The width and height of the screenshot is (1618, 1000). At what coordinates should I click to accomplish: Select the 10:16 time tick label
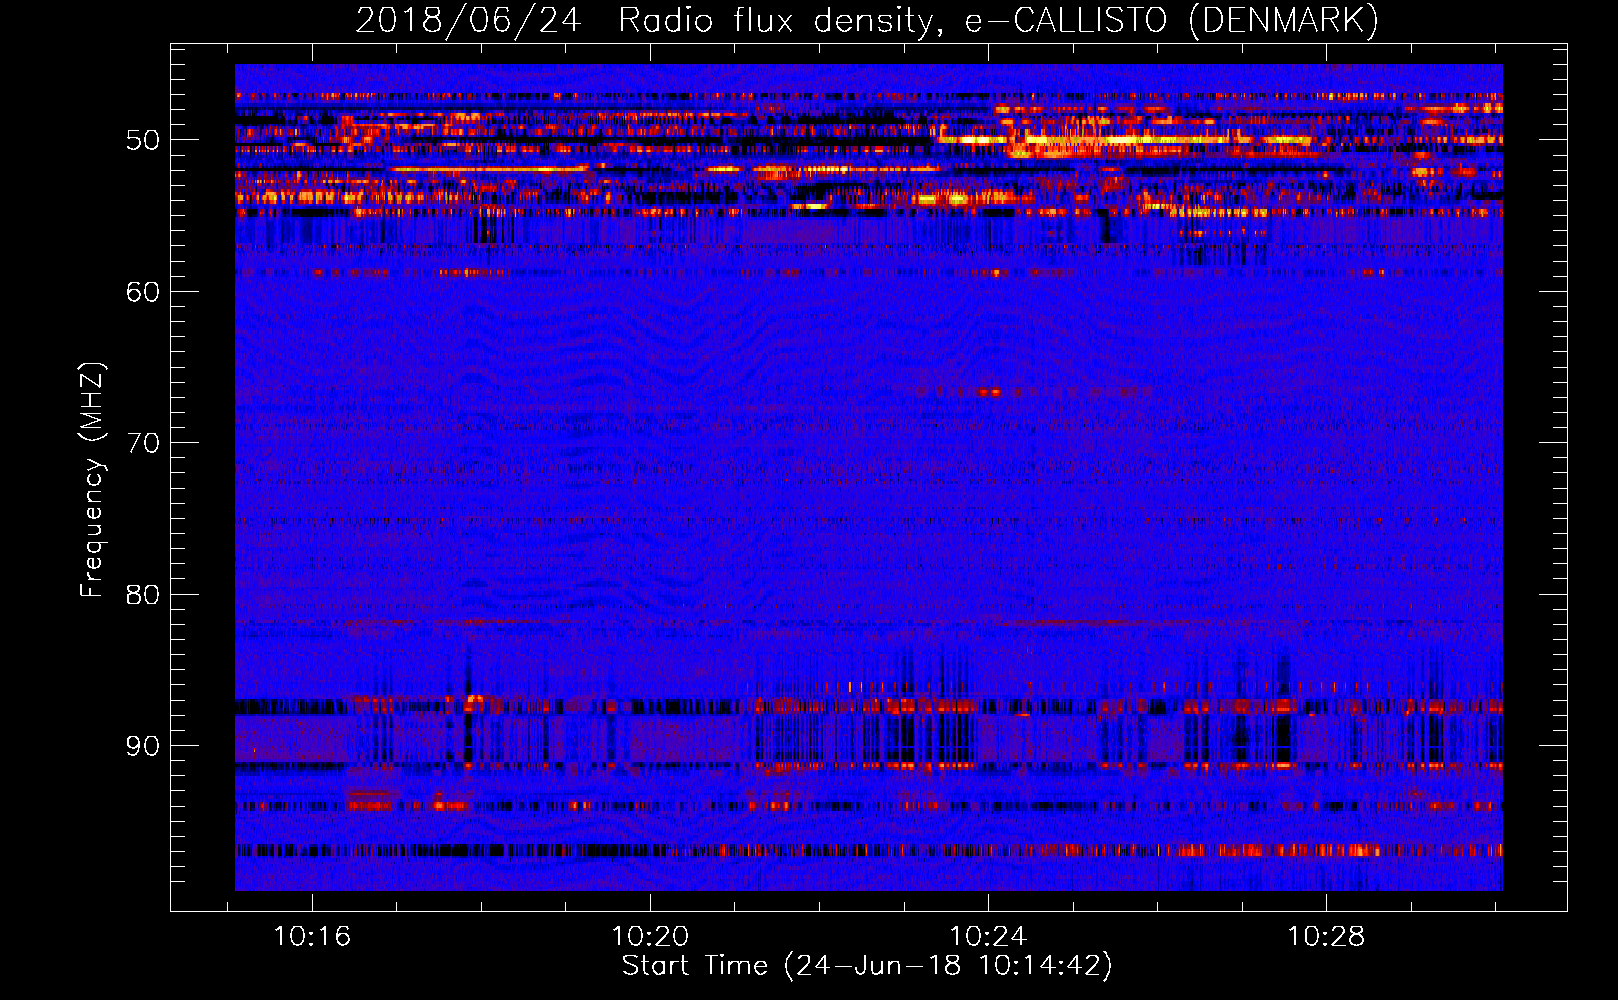(312, 937)
